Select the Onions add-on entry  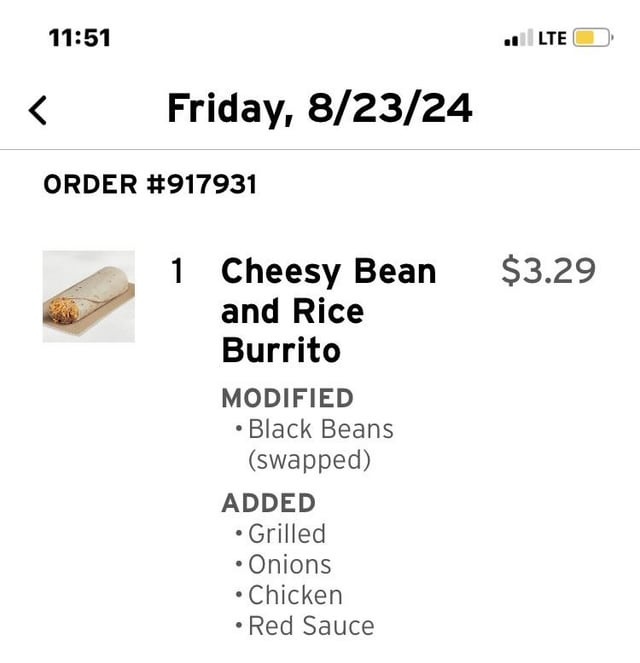[x=289, y=565]
